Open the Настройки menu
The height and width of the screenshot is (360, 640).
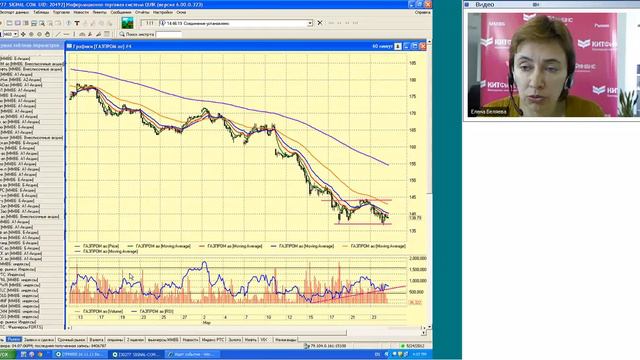click(x=162, y=13)
